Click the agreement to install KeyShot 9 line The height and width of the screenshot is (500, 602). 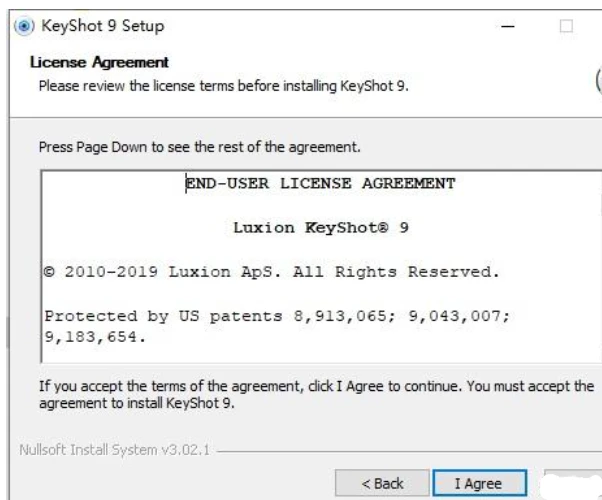coord(137,403)
